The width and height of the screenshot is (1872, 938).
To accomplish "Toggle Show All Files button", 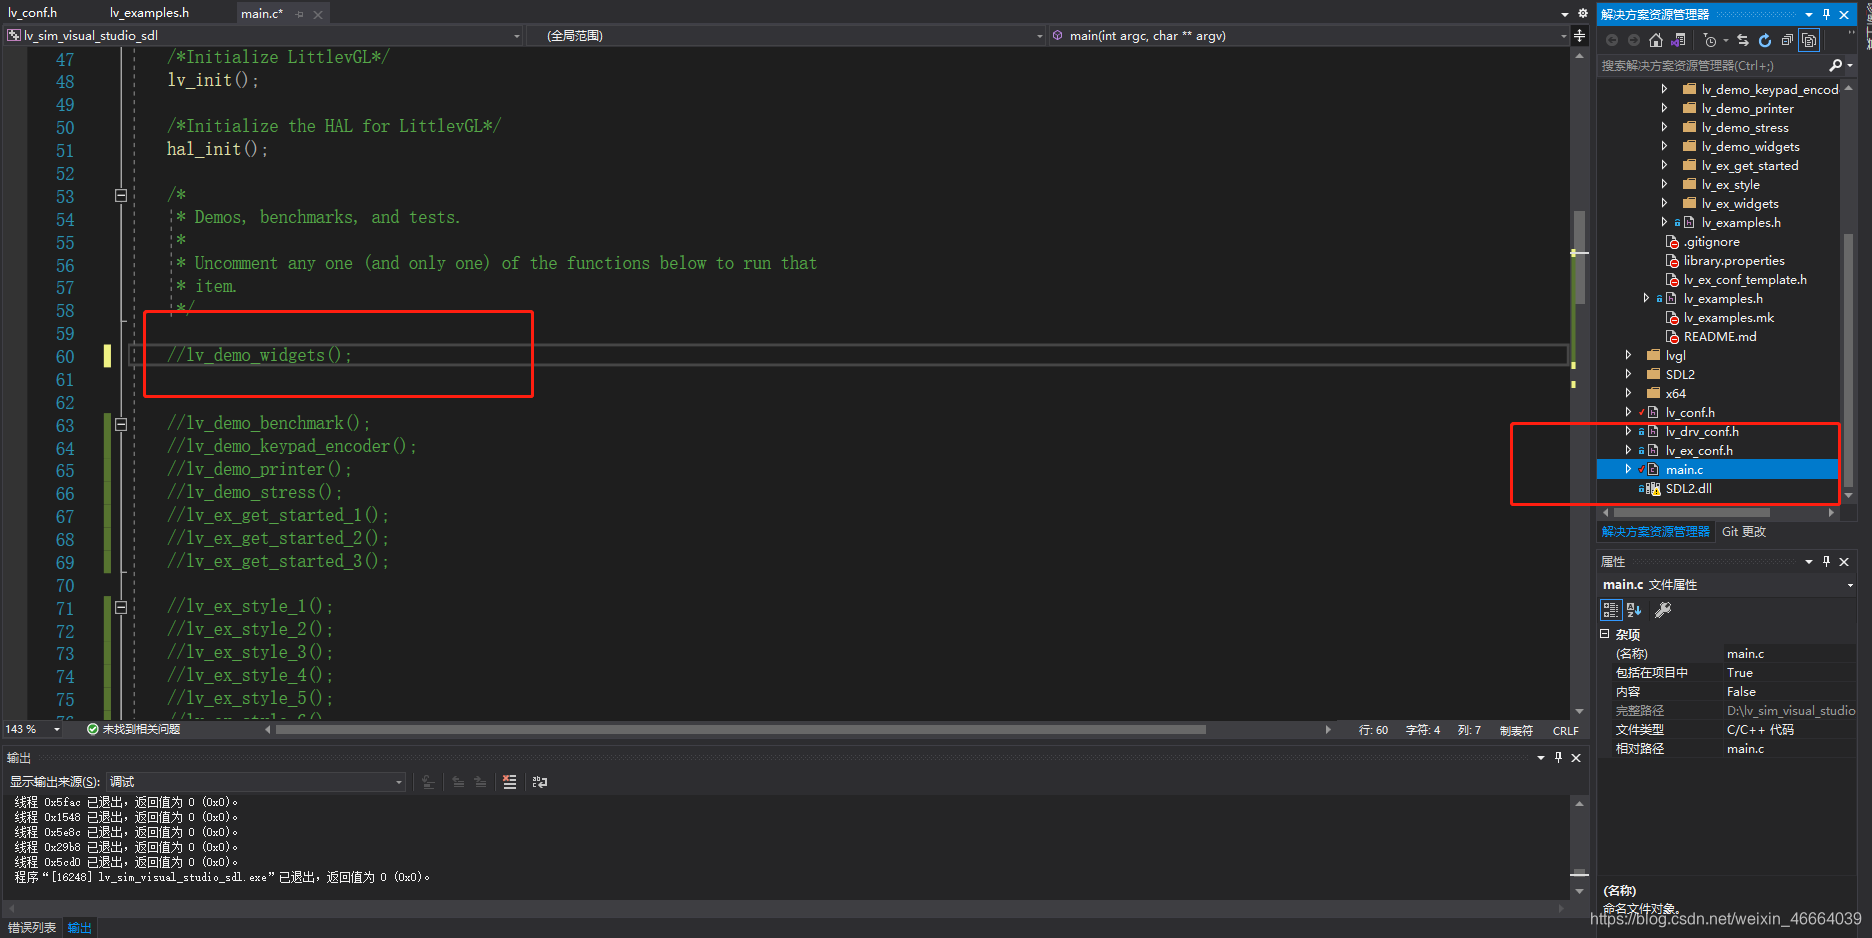I will (x=1809, y=40).
